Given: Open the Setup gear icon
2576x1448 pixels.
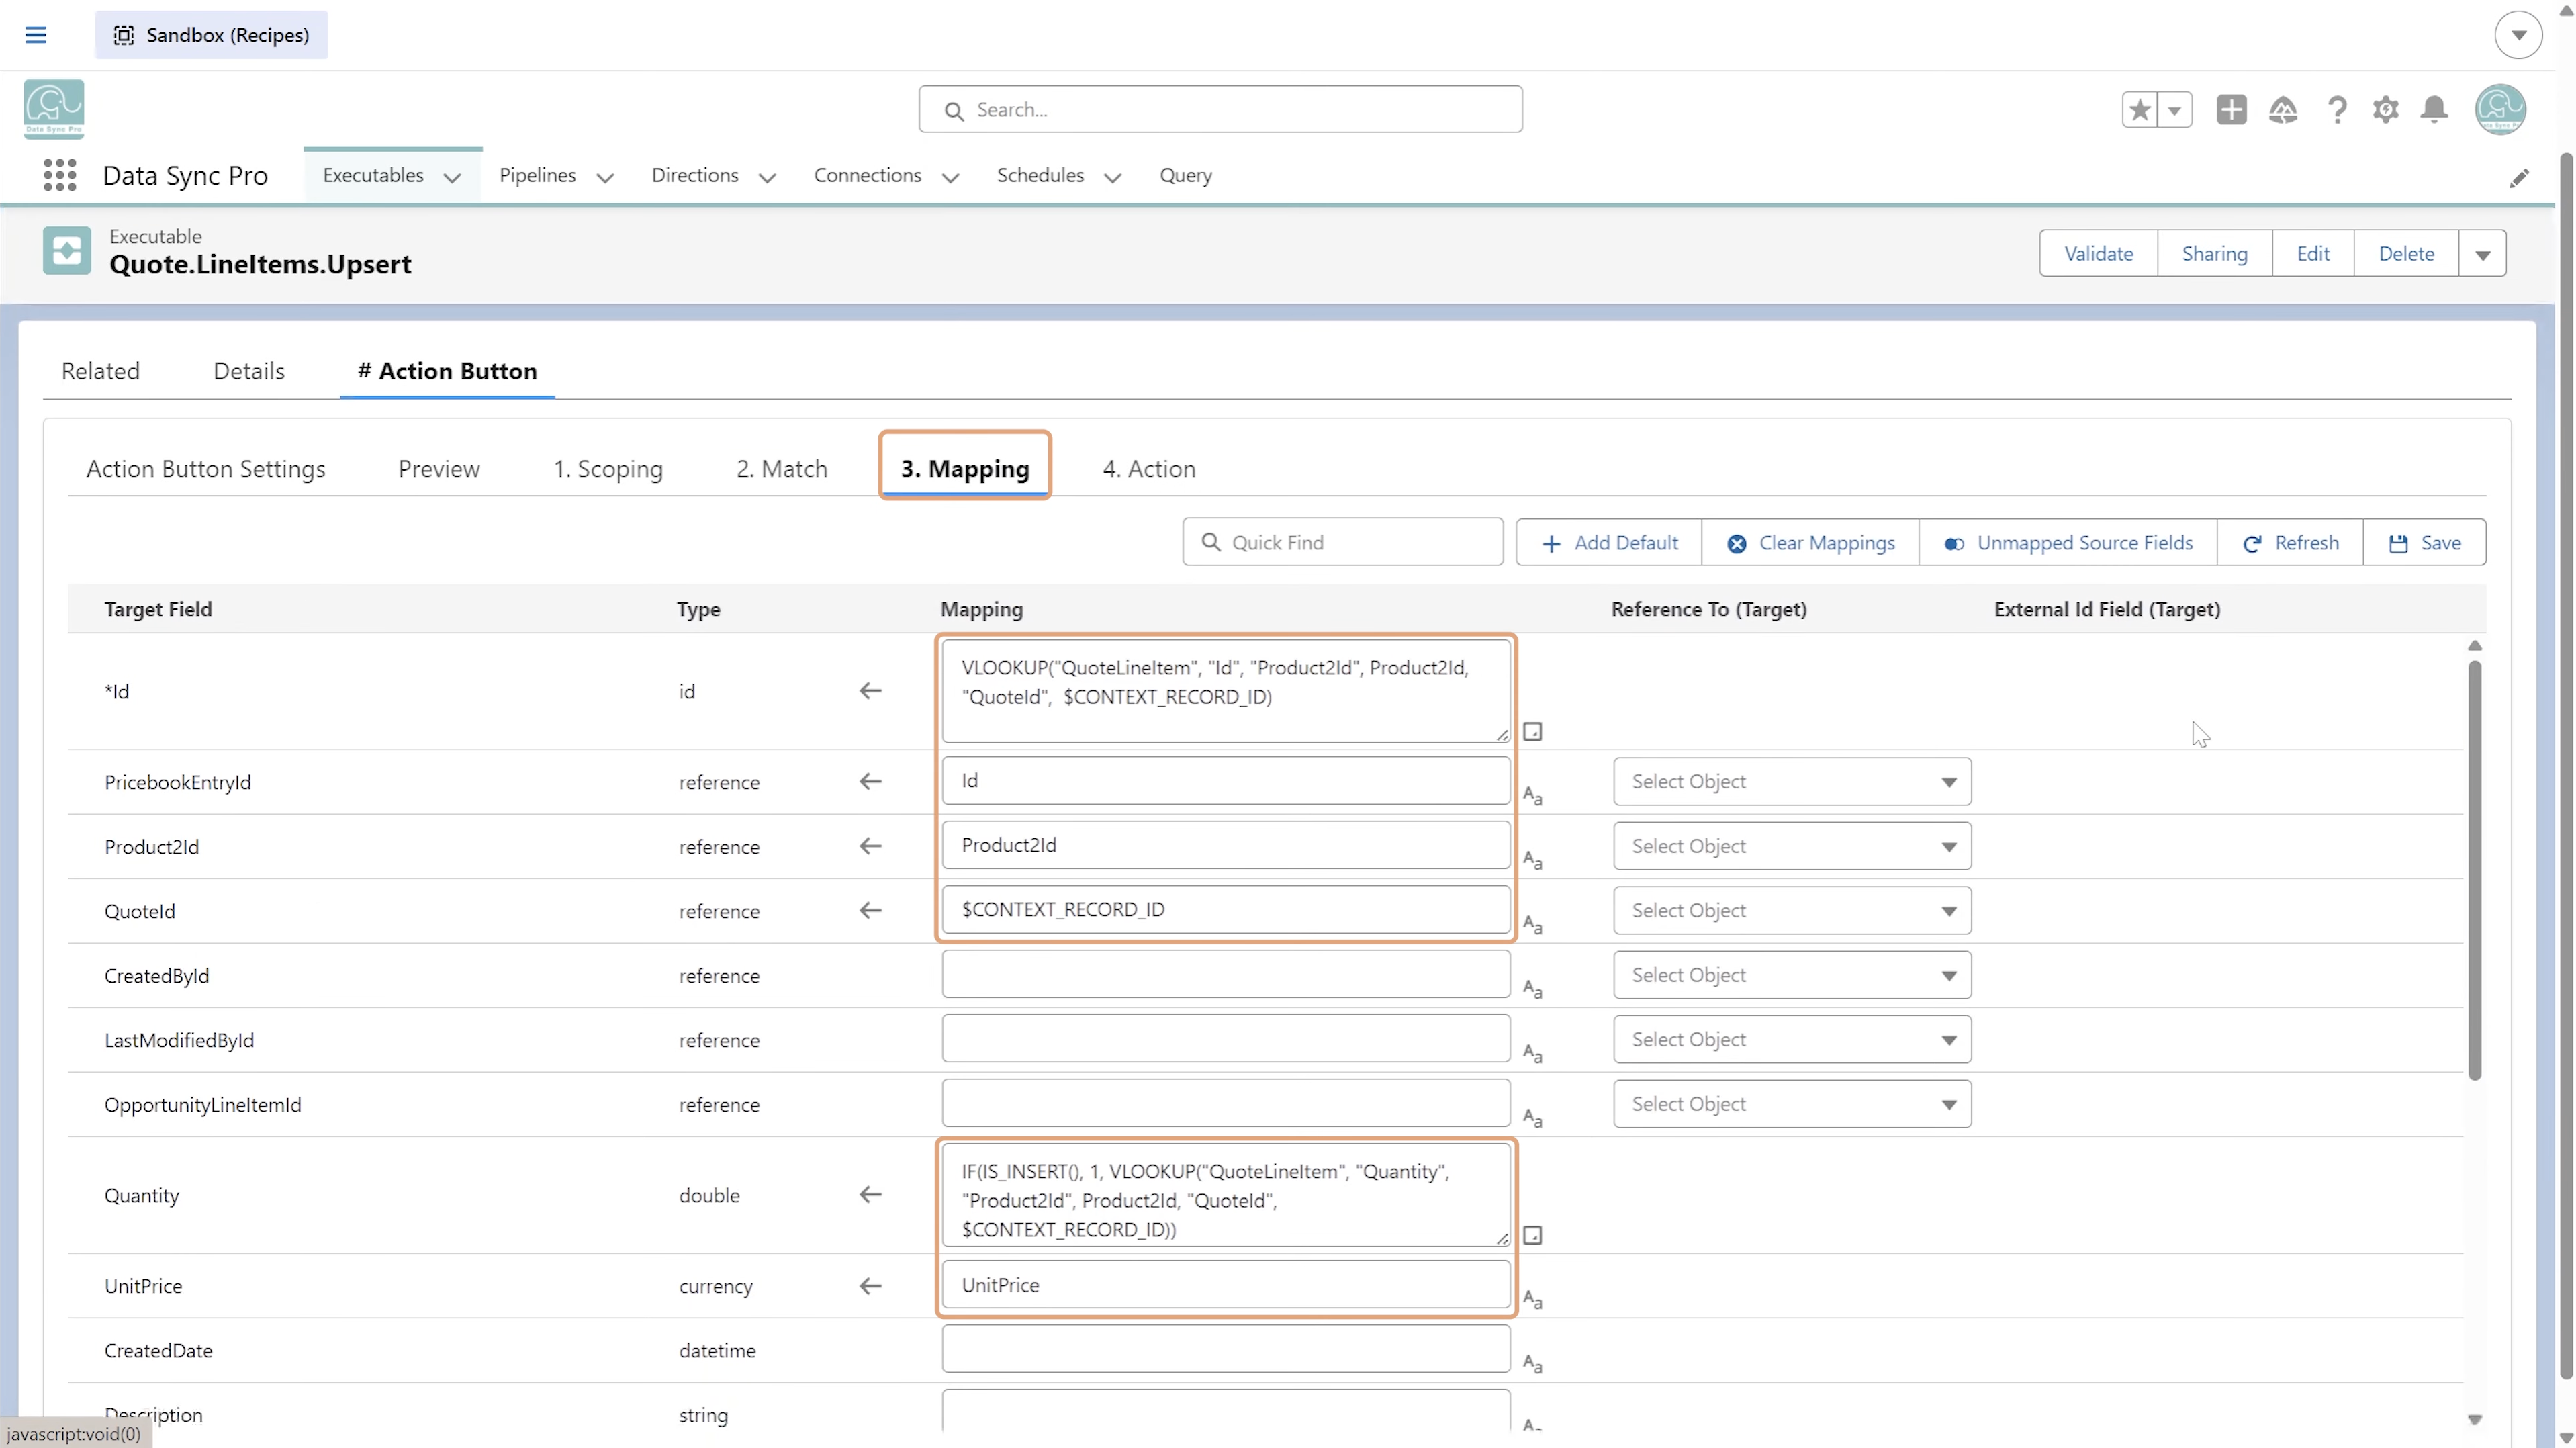Looking at the screenshot, I should (x=2386, y=109).
